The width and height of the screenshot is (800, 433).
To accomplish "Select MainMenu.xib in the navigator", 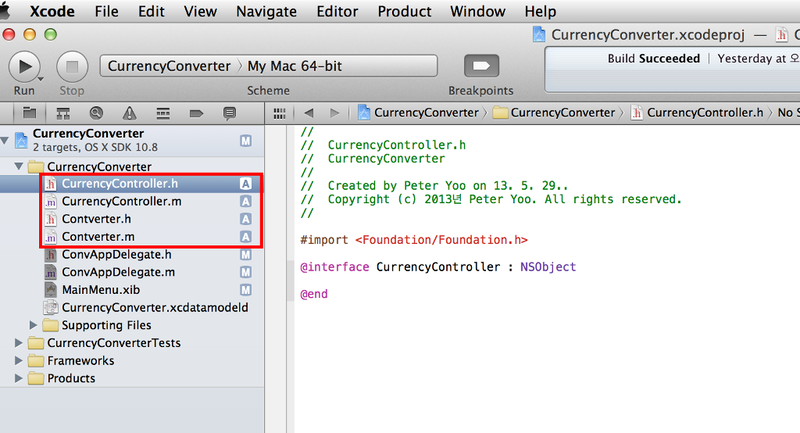I will click(98, 289).
